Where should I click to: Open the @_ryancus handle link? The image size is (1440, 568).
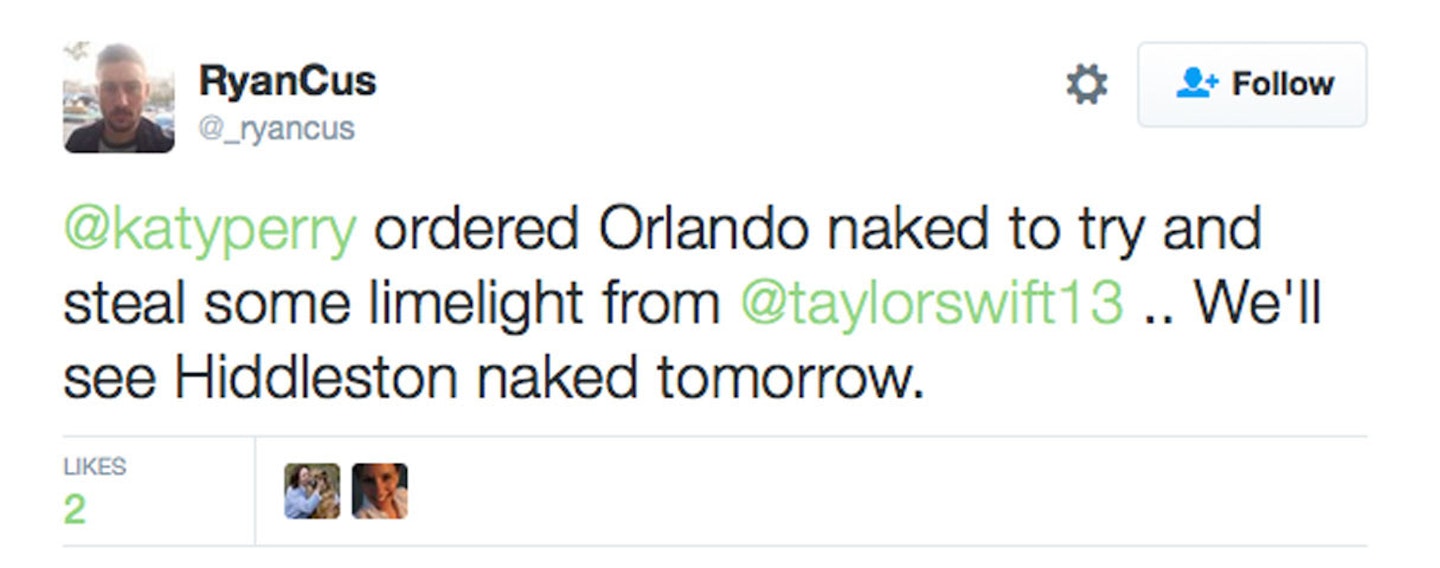point(277,128)
